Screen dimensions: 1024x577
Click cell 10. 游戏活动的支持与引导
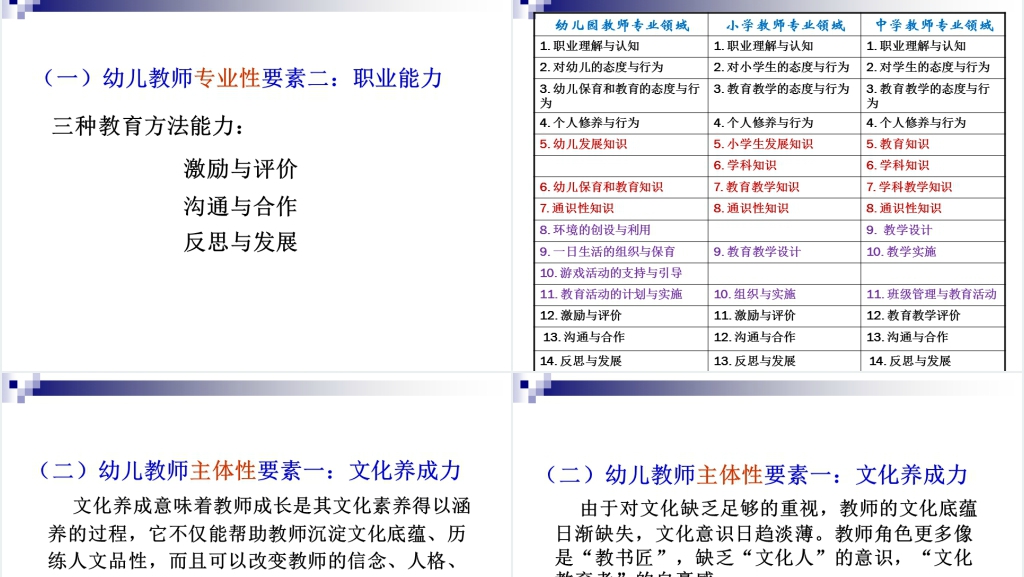click(x=622, y=273)
